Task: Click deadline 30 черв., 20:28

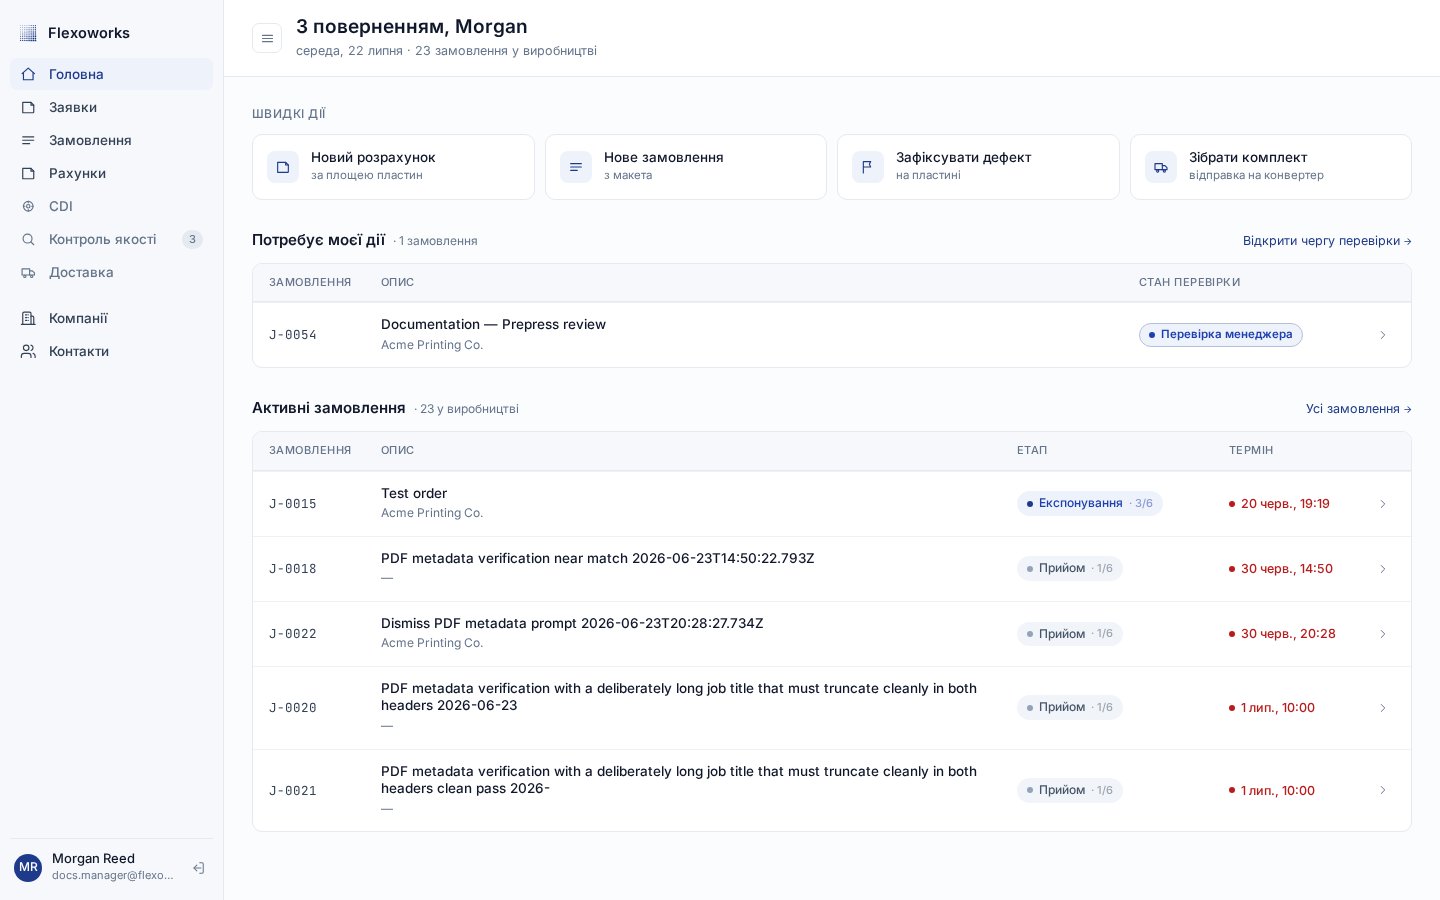Action: [x=1282, y=634]
